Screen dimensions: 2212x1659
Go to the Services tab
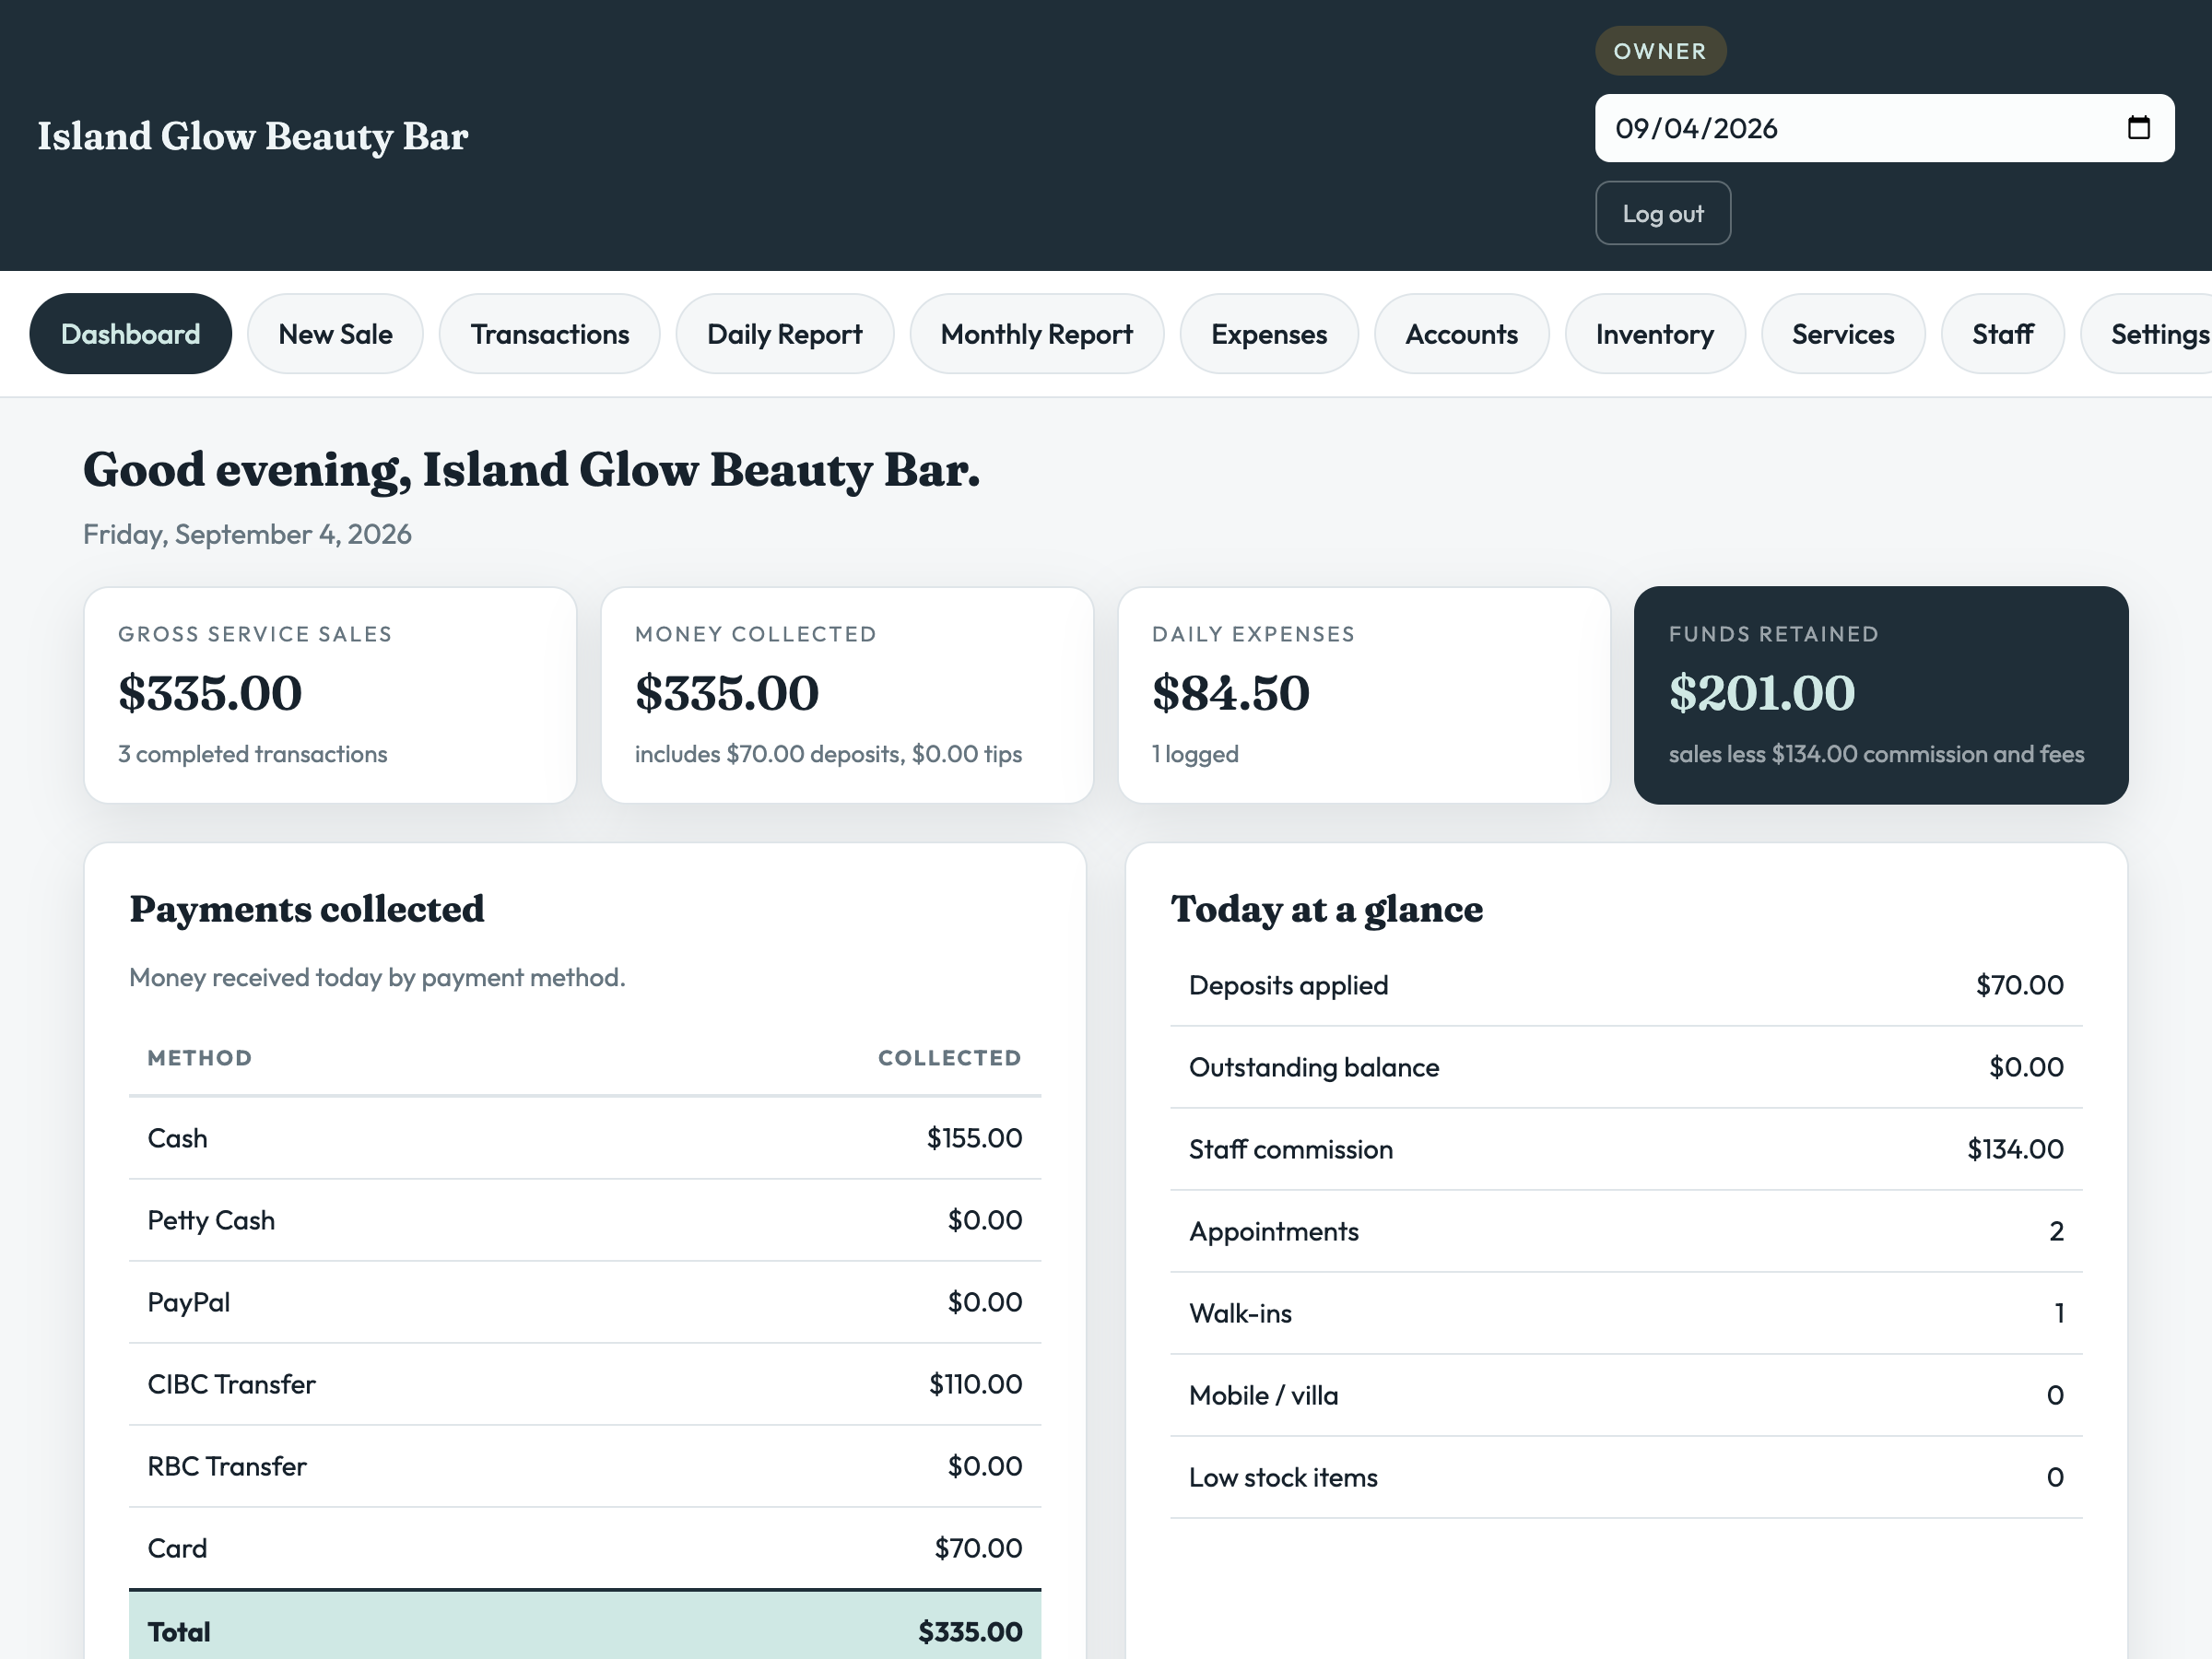(x=1843, y=334)
